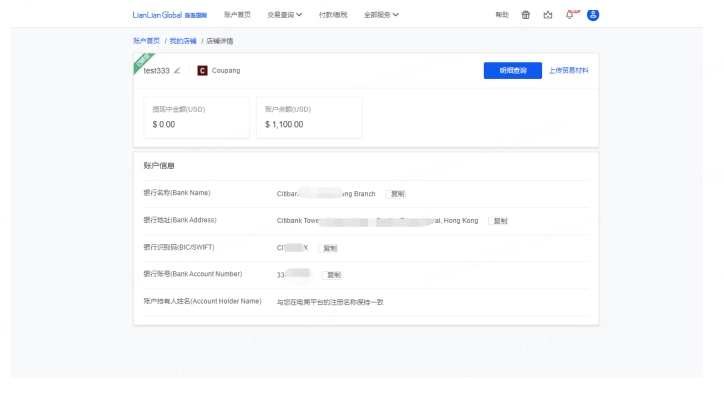Go to 我的店铺 breadcrumb link
This screenshot has height=403, width=724.
183,41
